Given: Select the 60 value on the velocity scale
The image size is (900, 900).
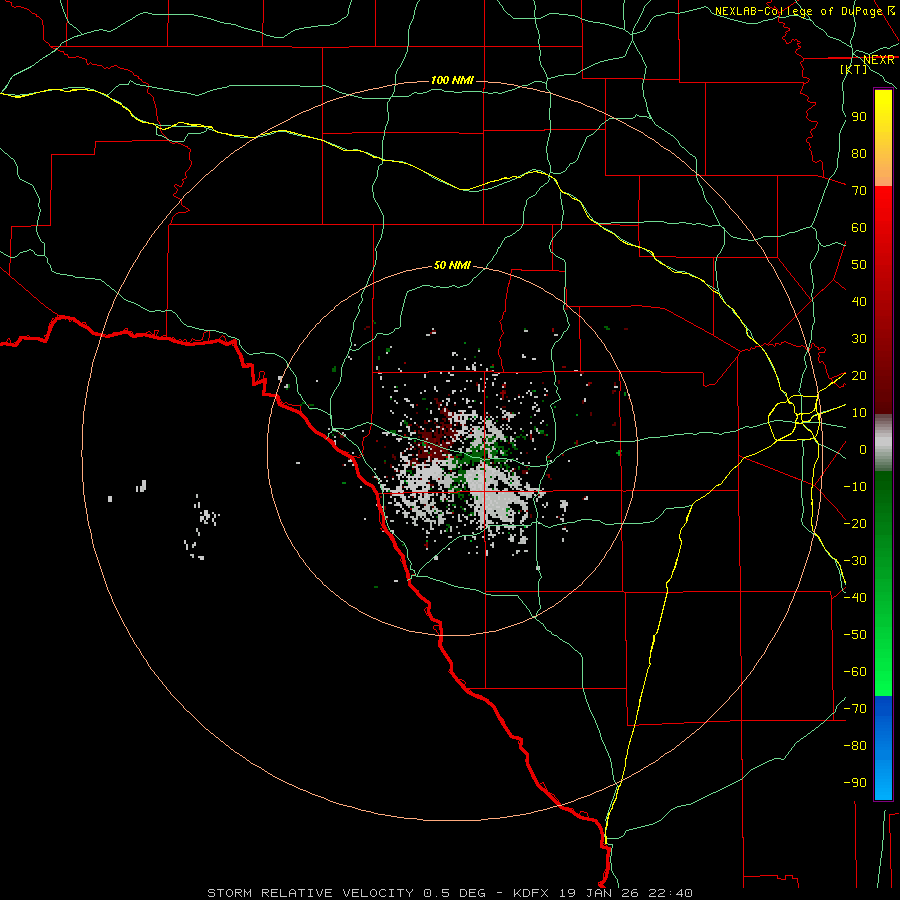Looking at the screenshot, I should (859, 228).
